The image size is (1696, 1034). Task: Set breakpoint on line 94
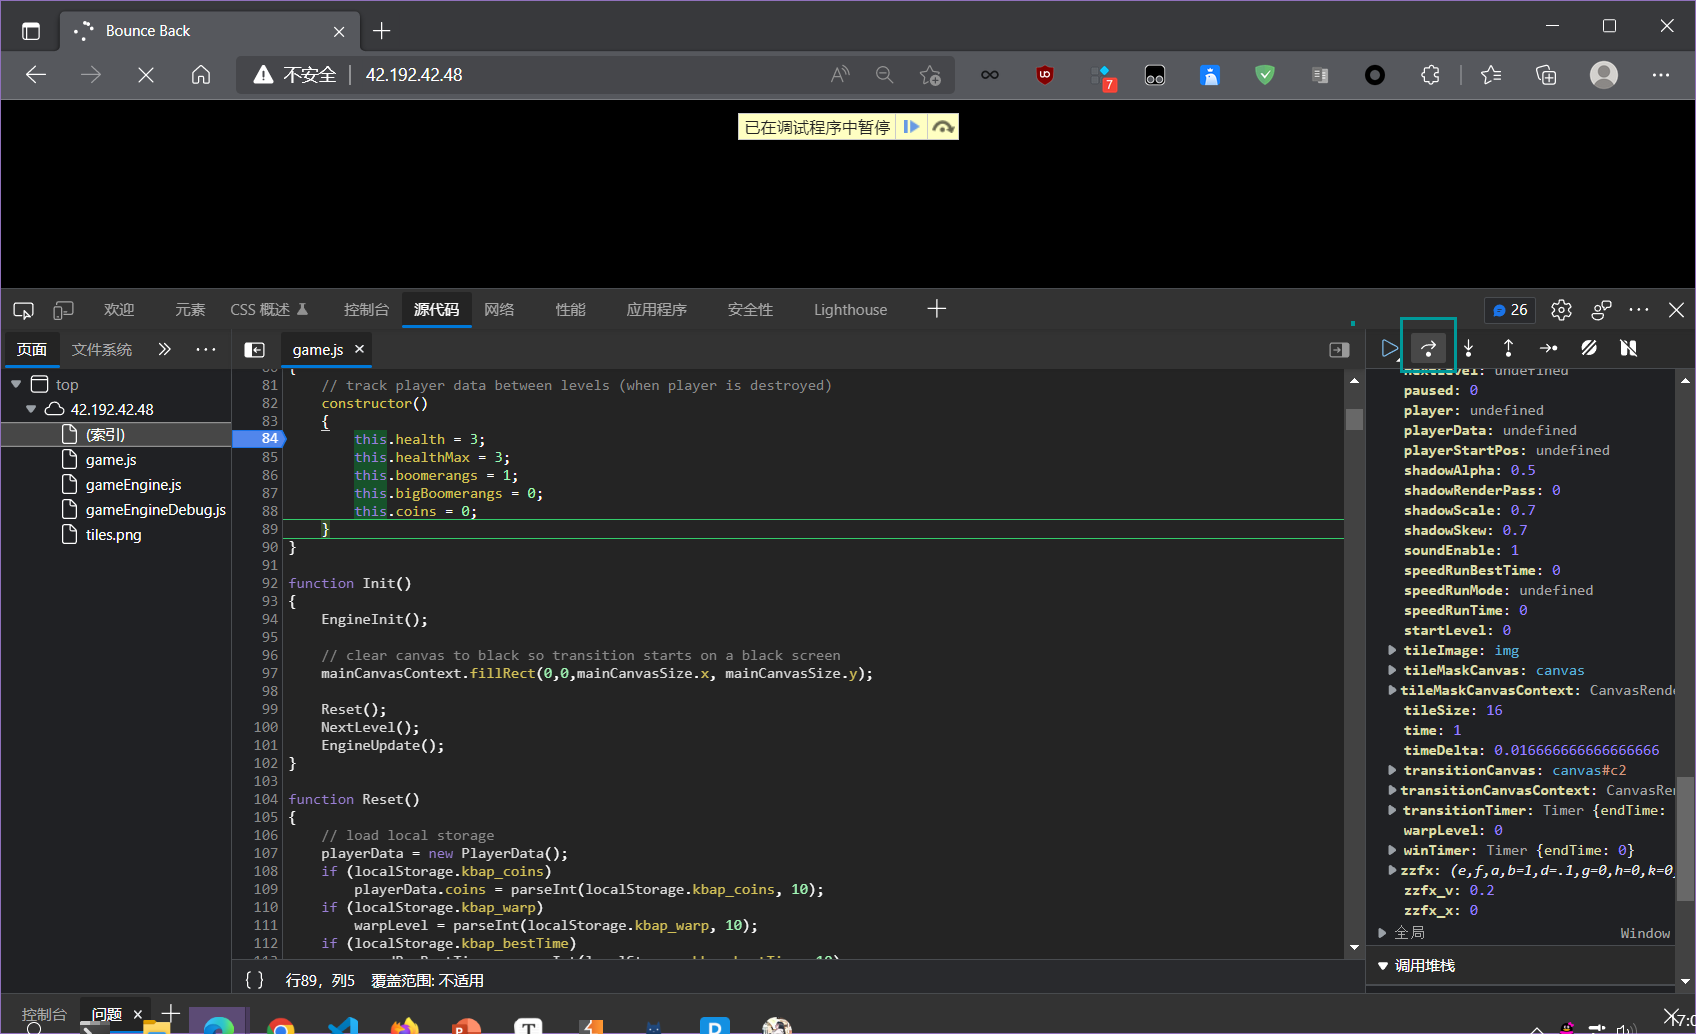(269, 619)
